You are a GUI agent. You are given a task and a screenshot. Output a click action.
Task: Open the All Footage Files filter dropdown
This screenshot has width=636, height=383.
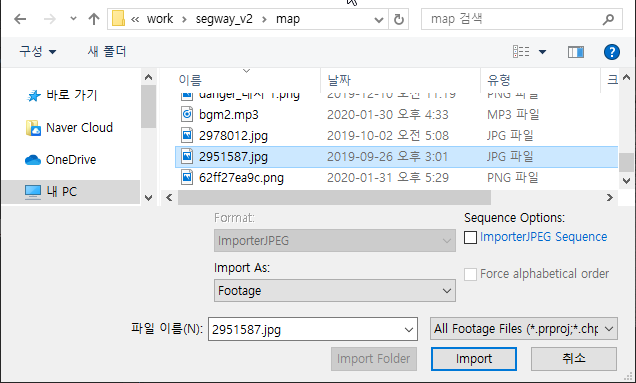click(524, 329)
